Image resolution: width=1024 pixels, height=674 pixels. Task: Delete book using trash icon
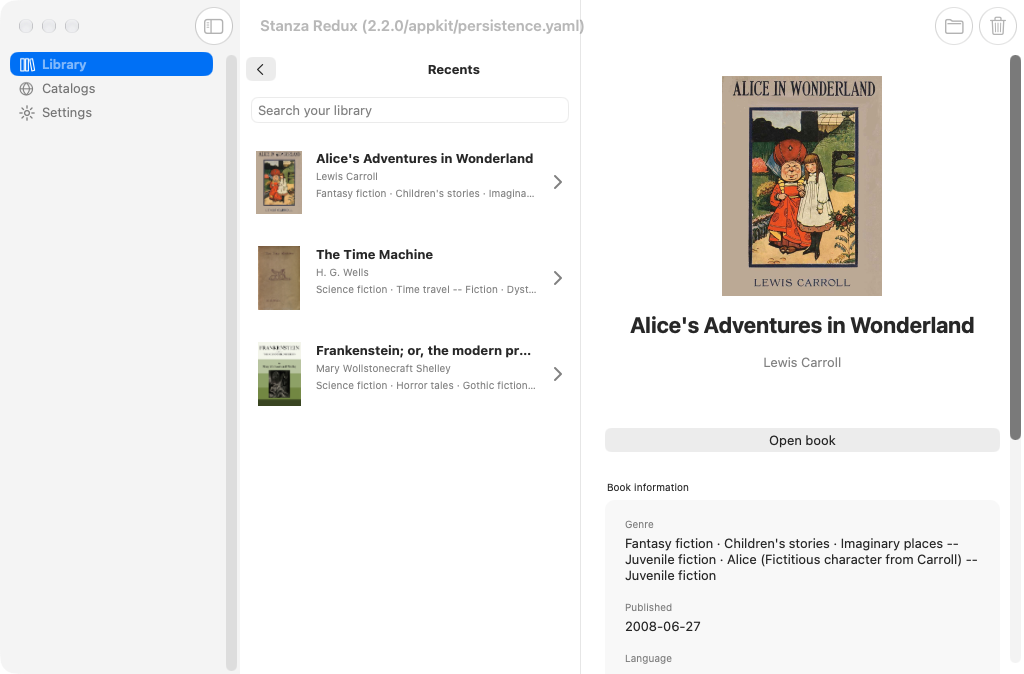997,26
